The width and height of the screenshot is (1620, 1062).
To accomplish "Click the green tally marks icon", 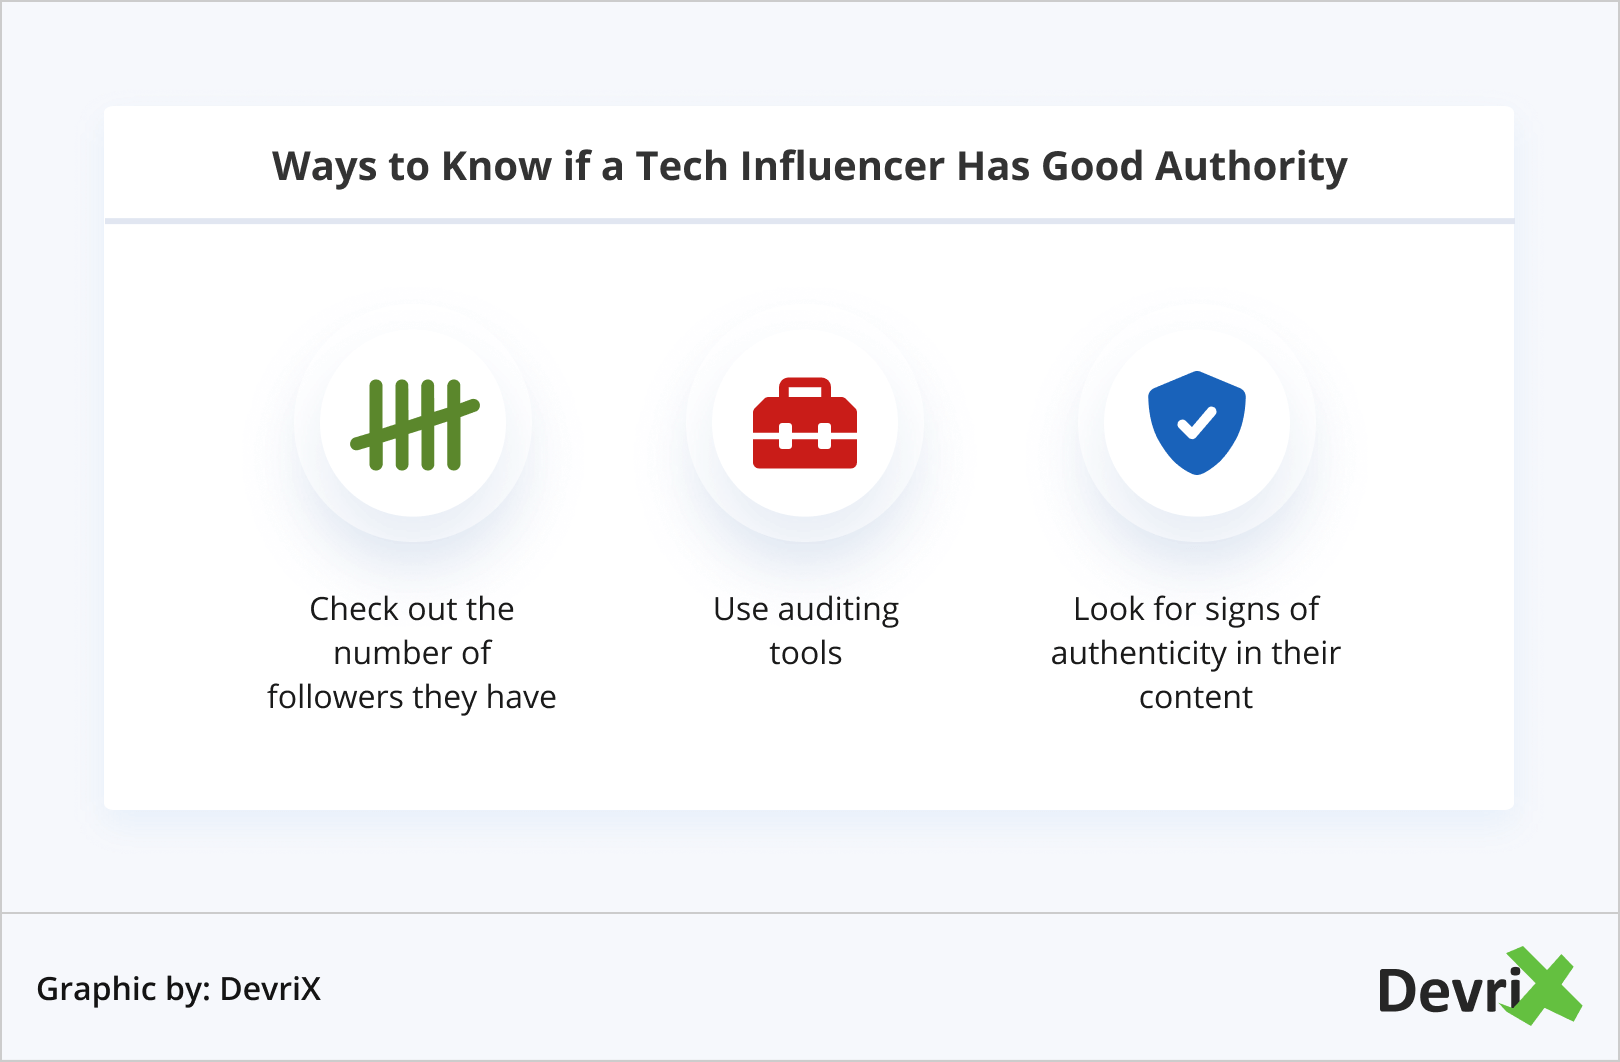I will [414, 425].
